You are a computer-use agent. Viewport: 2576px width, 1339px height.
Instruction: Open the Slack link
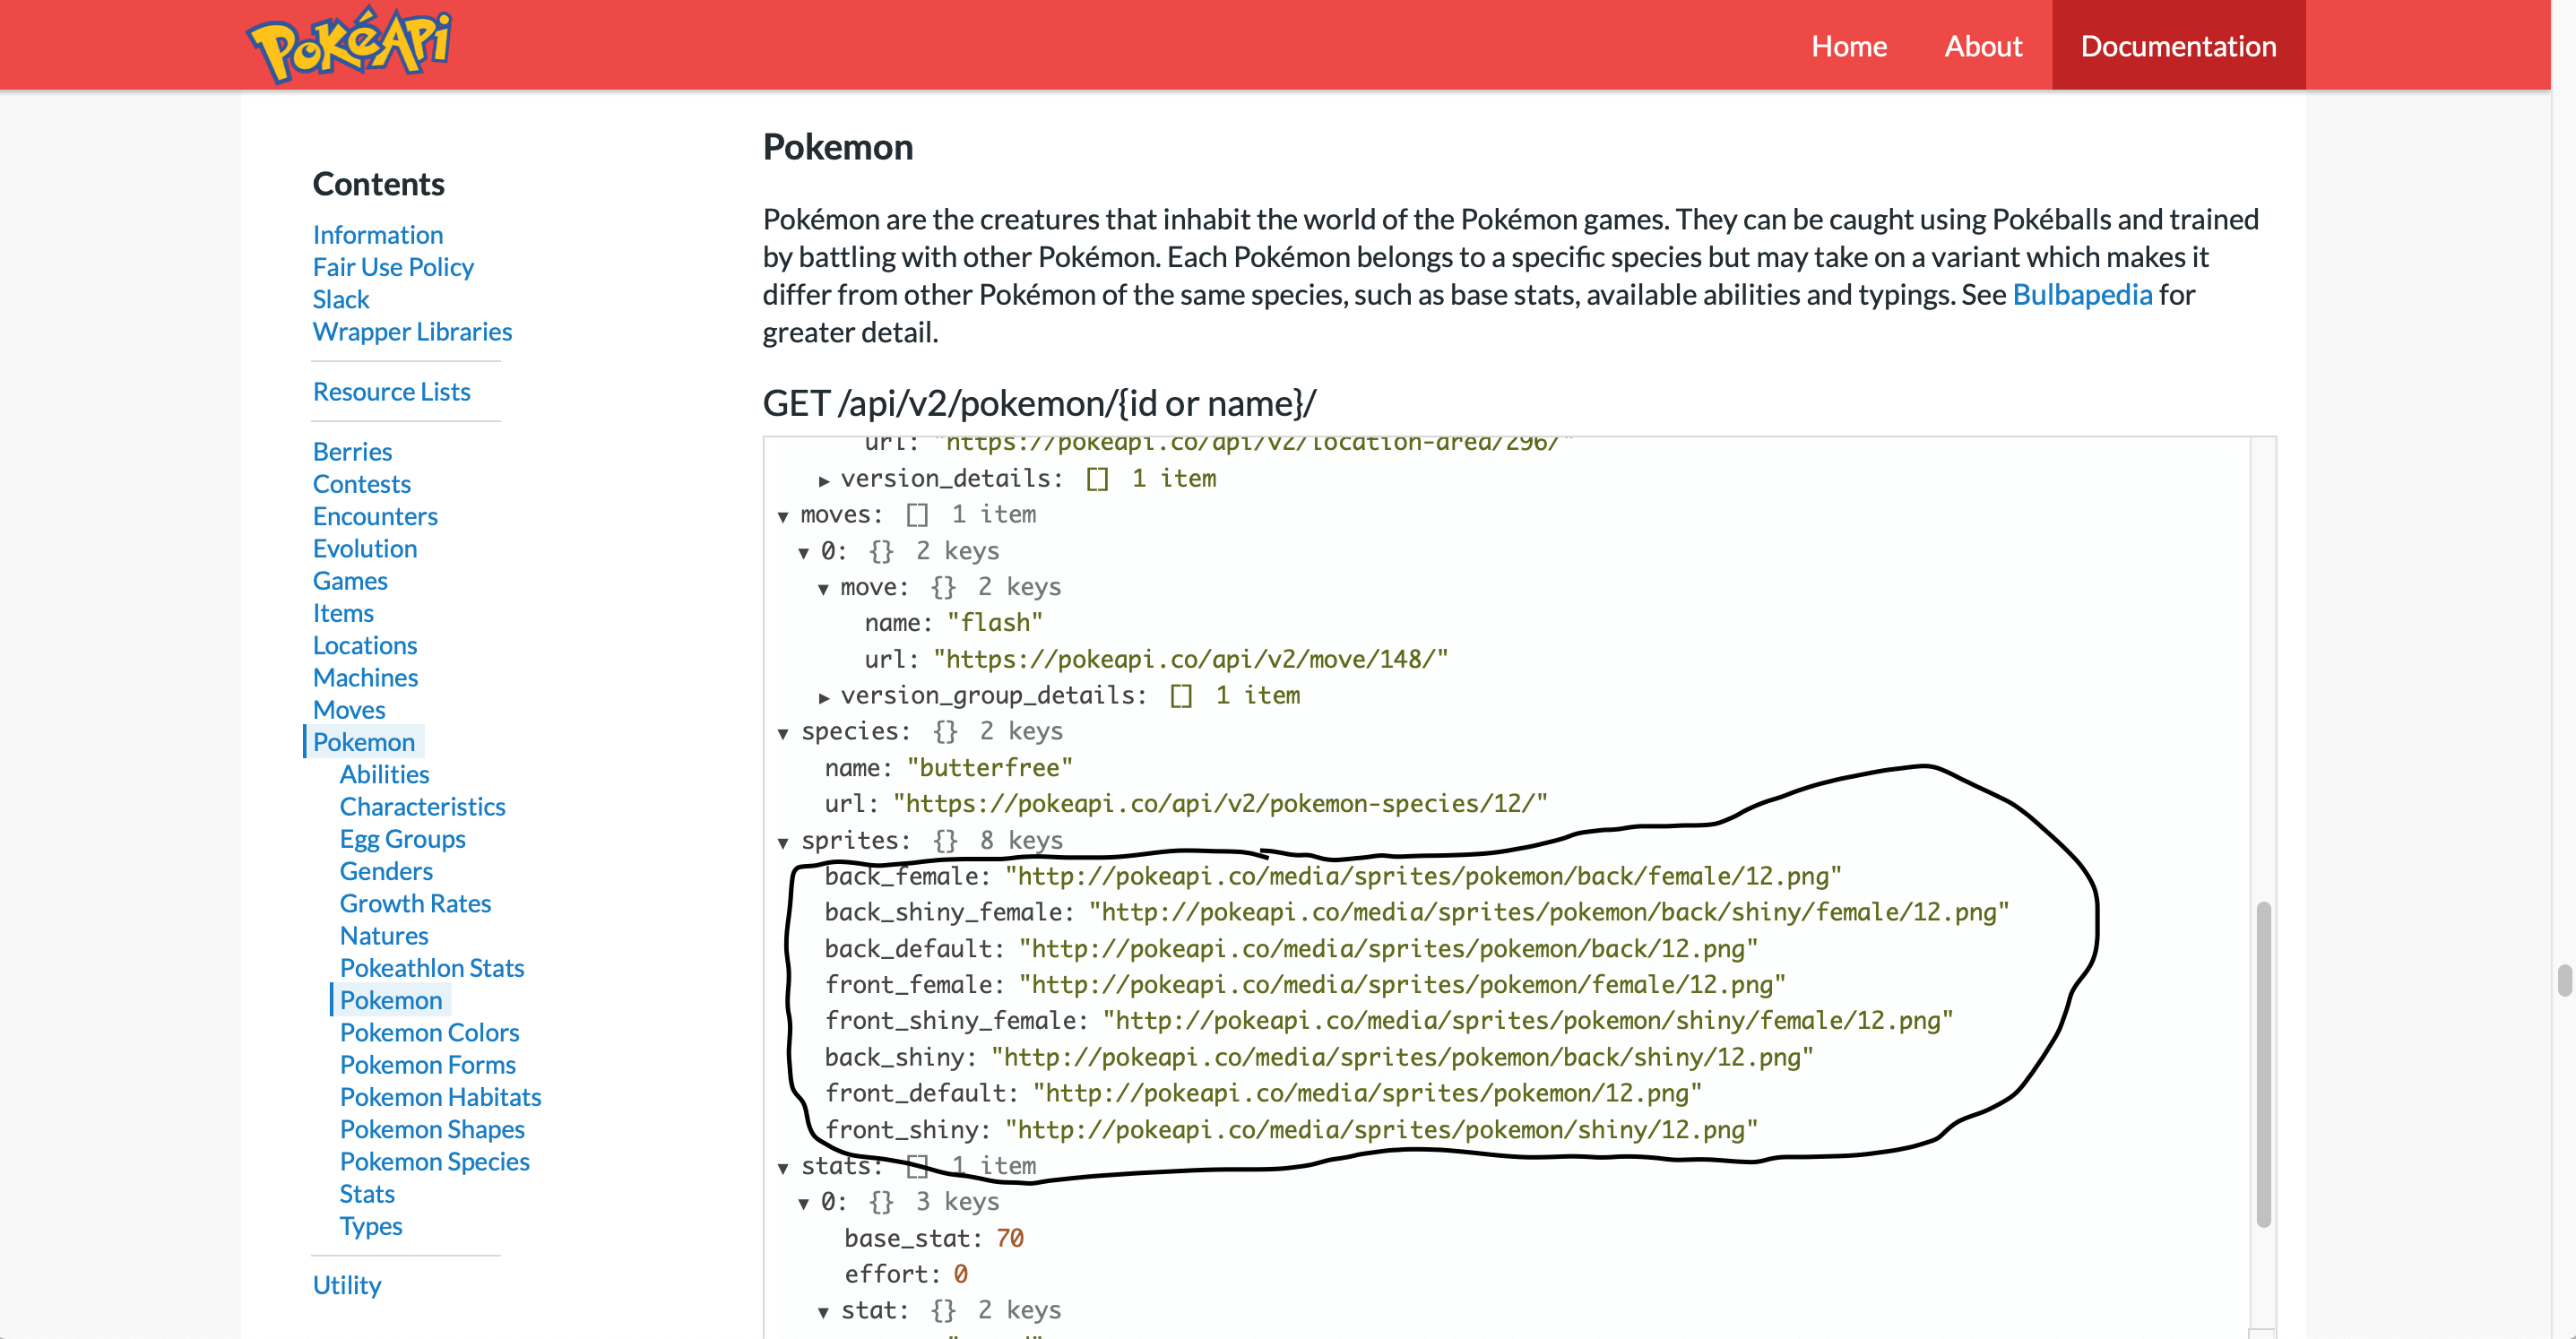pos(340,299)
